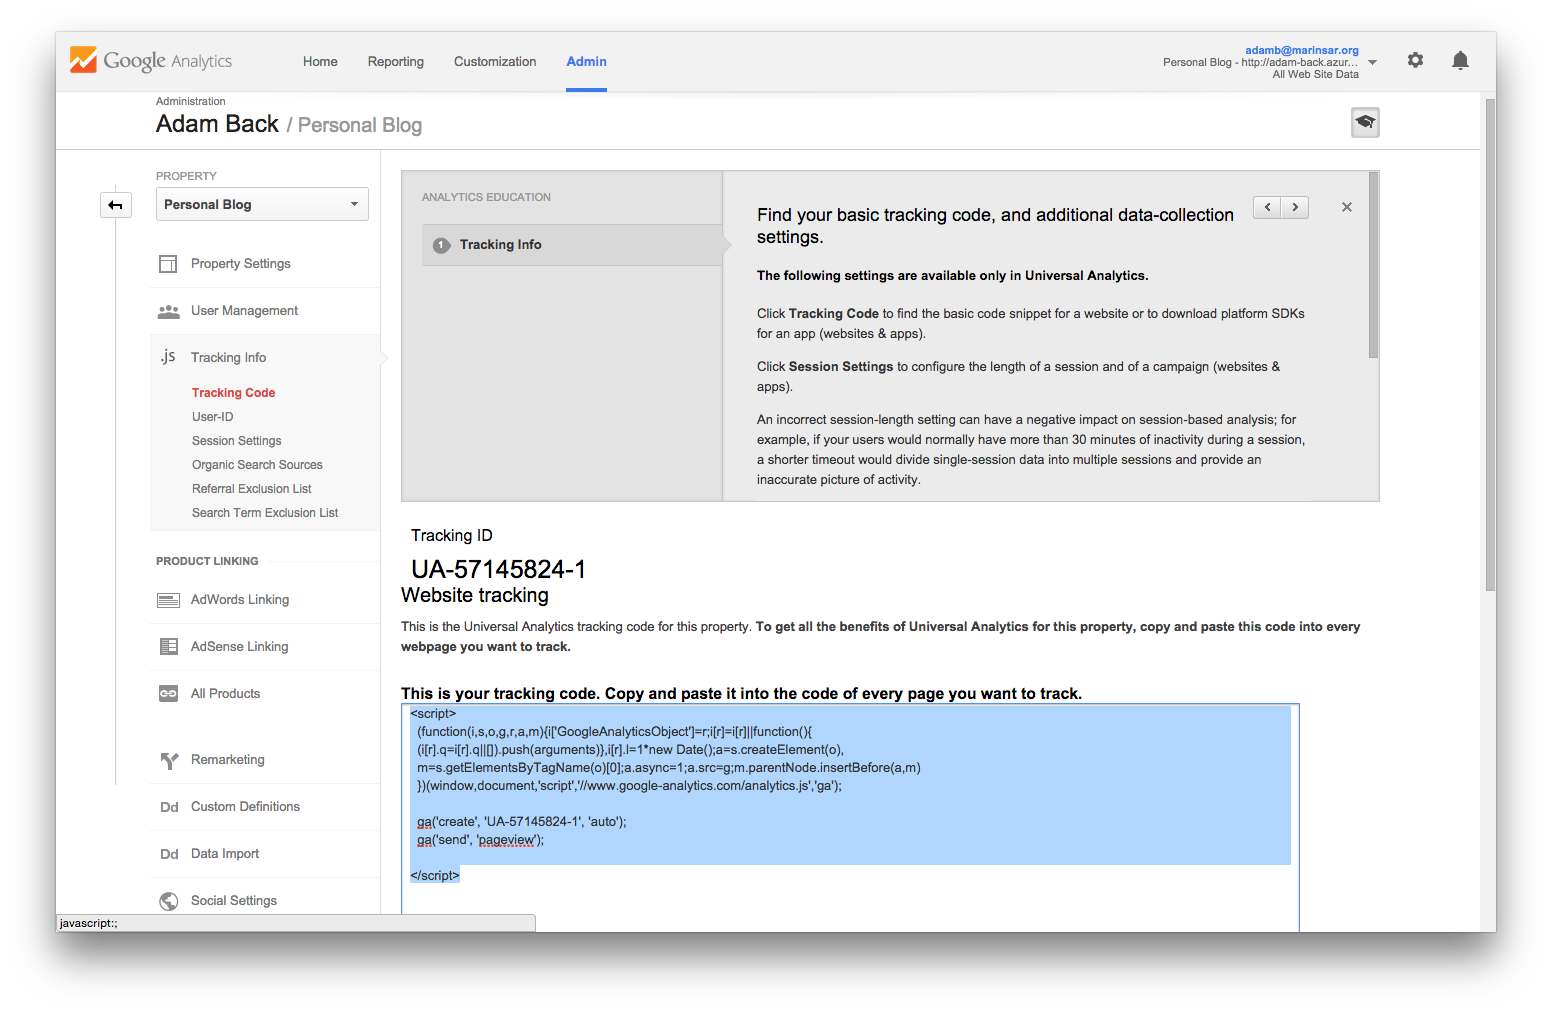Open the settings gear icon
The image size is (1552, 1012).
(x=1415, y=60)
